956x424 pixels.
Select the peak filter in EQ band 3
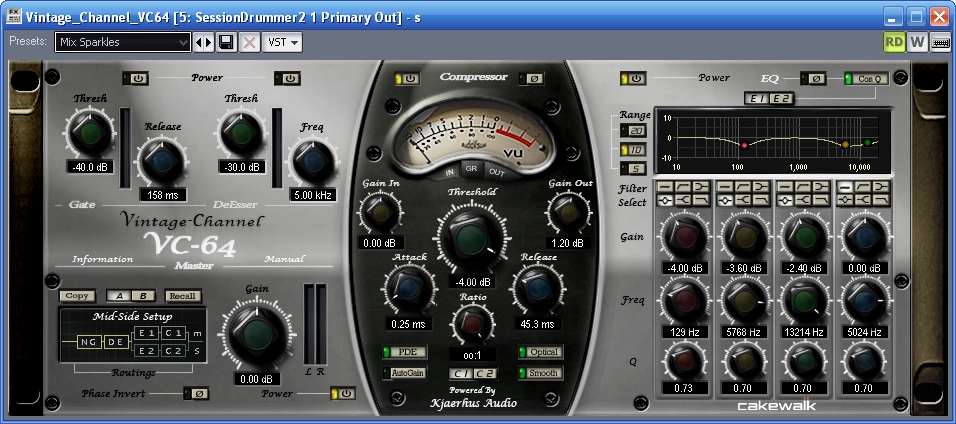(x=785, y=200)
